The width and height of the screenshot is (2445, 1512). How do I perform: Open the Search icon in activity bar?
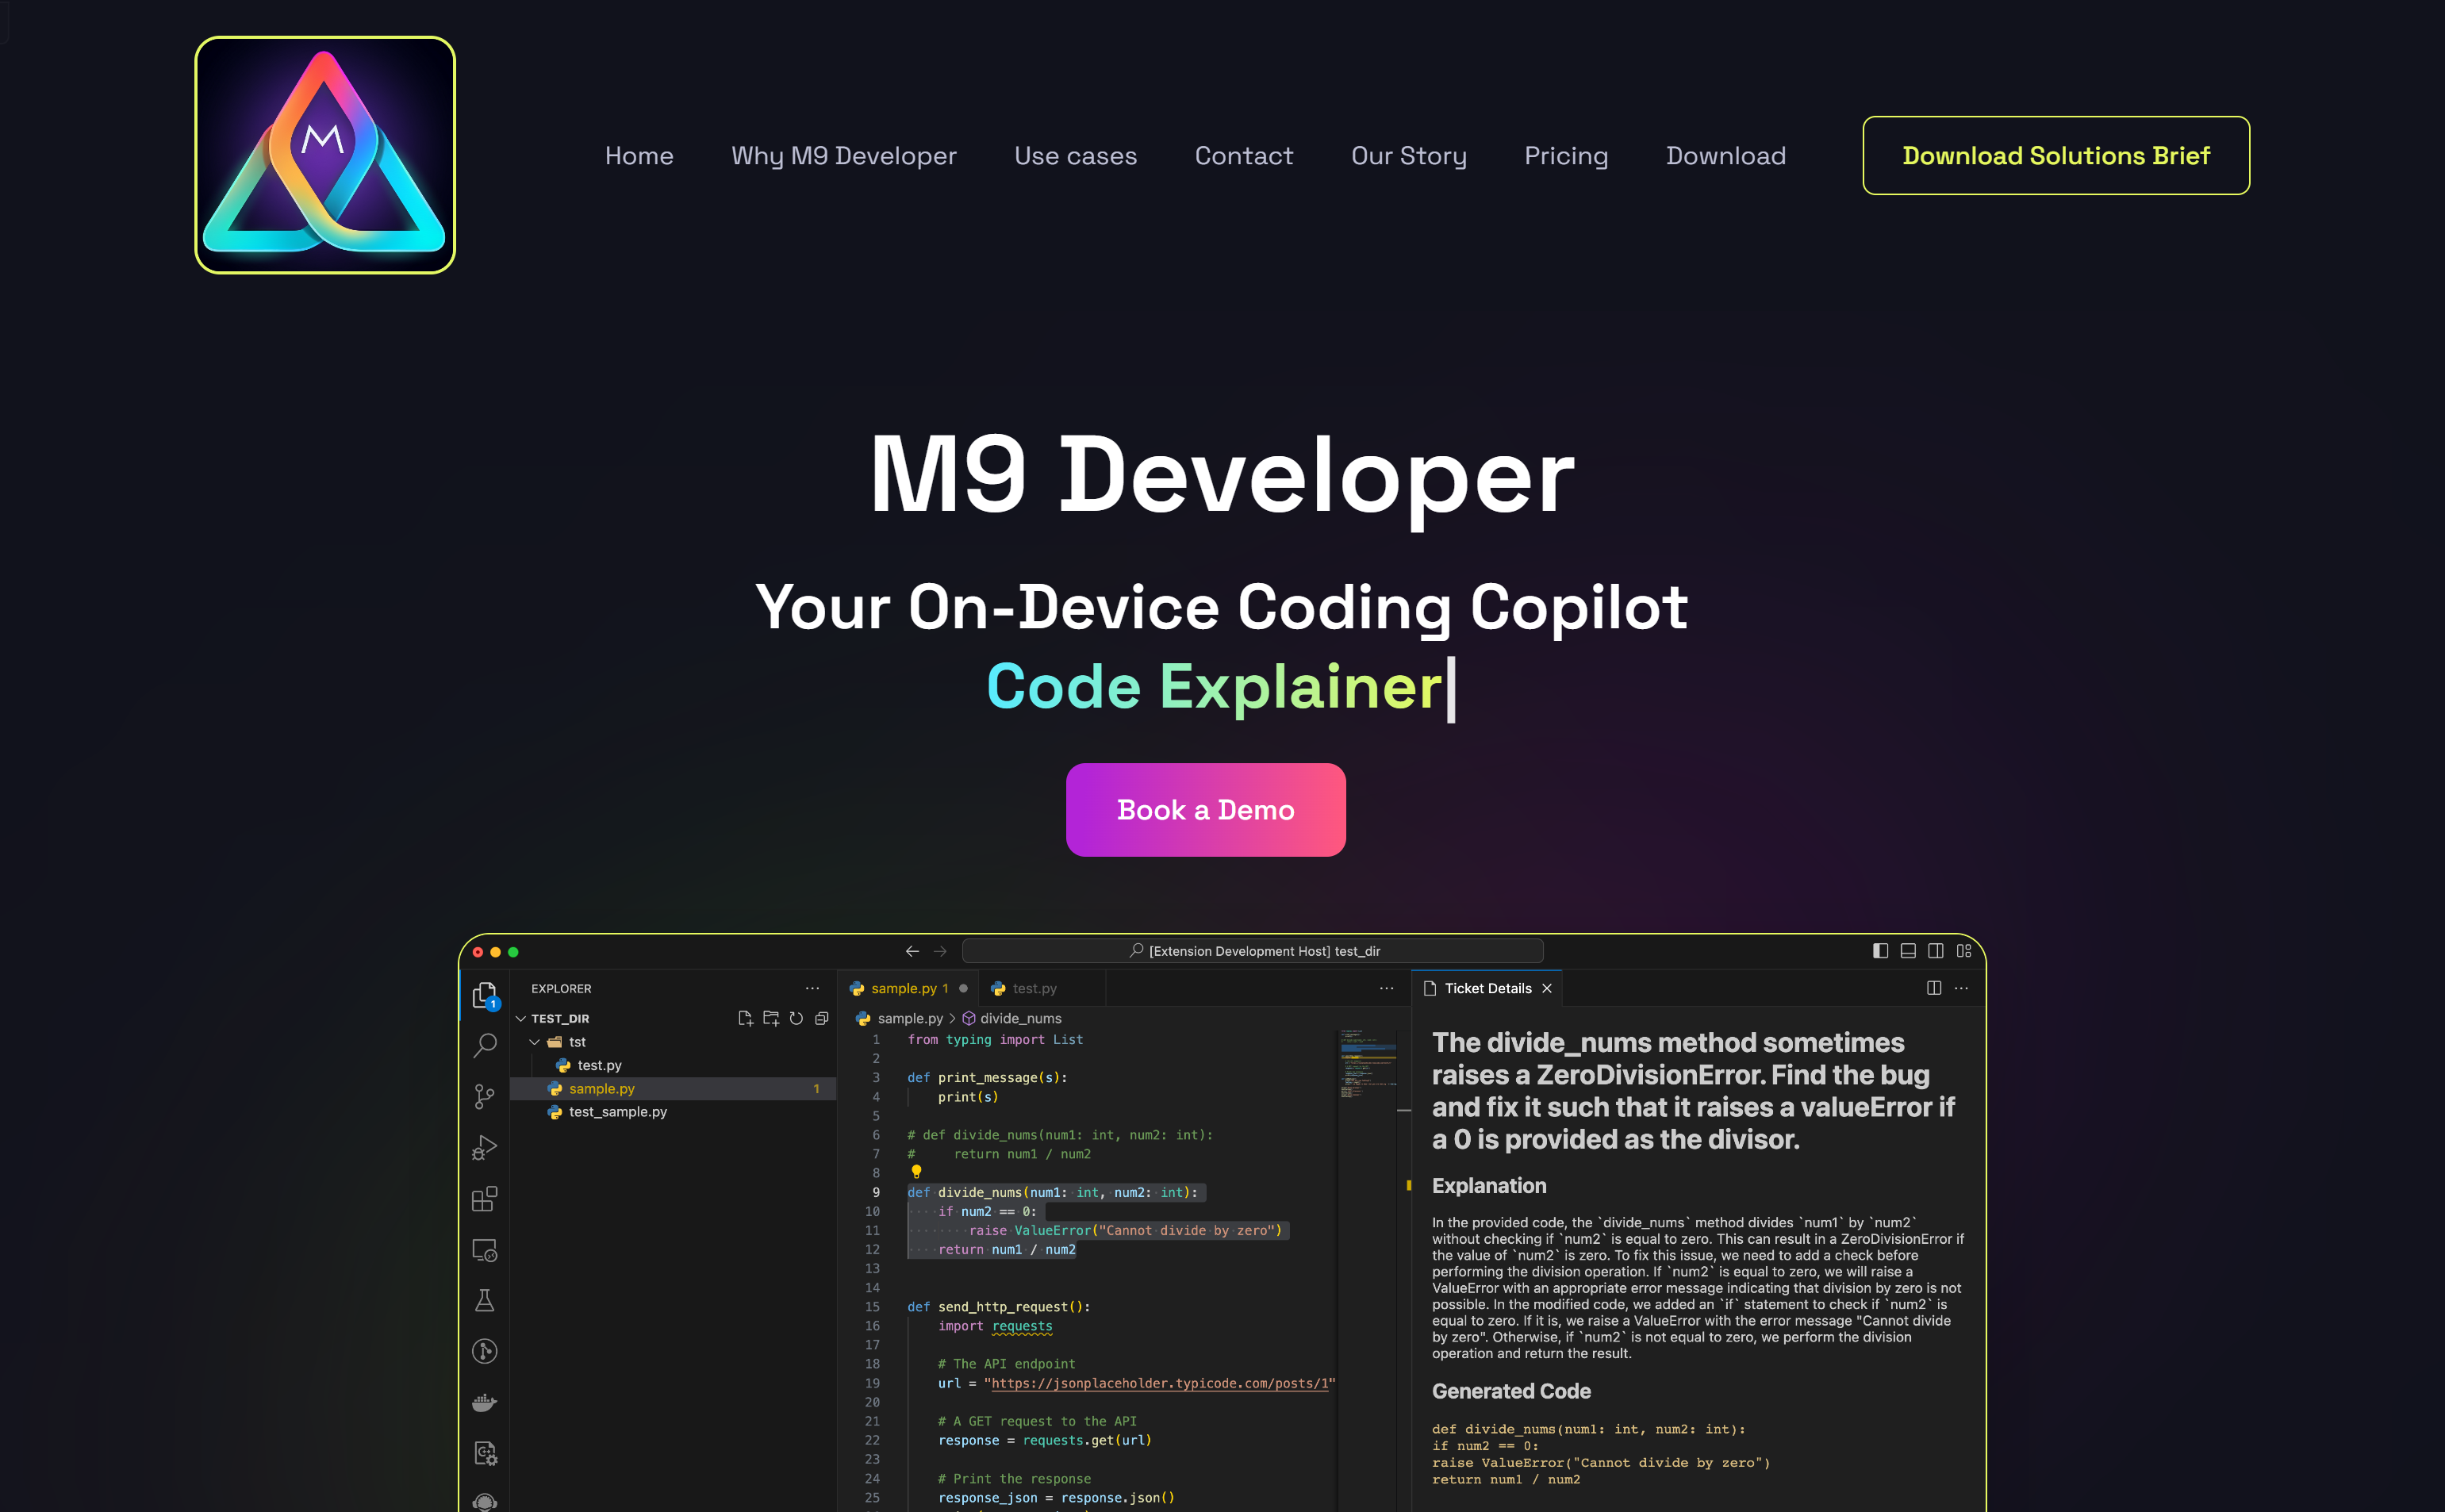click(x=484, y=1046)
